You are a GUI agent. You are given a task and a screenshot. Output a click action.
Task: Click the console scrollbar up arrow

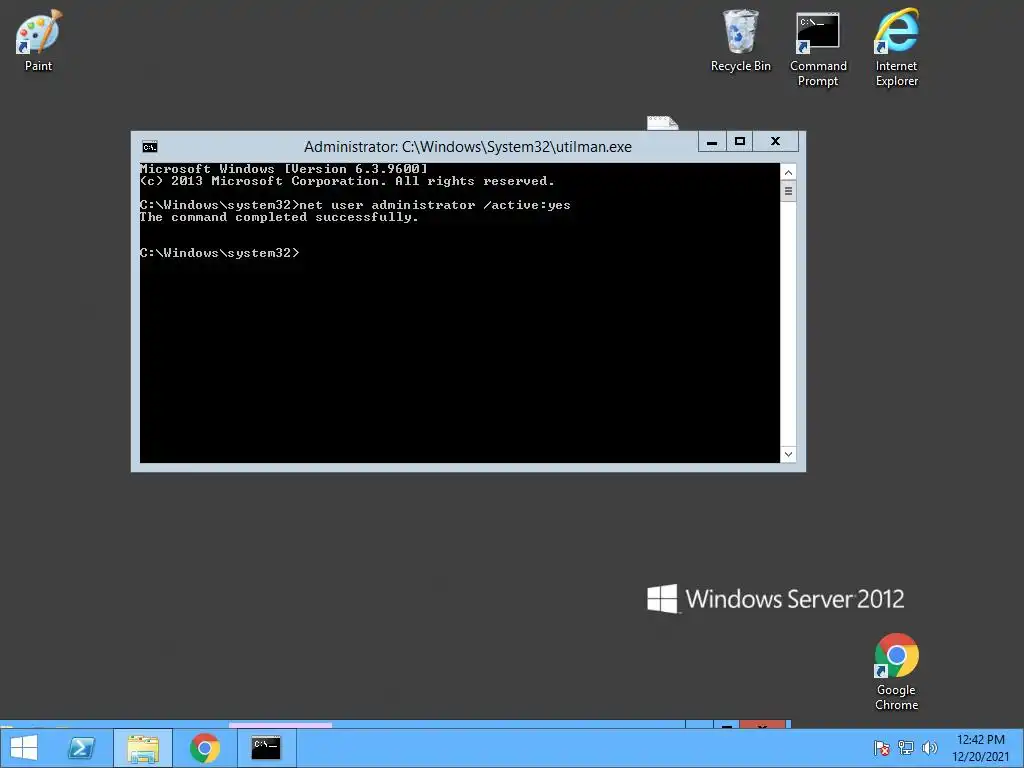click(788, 172)
